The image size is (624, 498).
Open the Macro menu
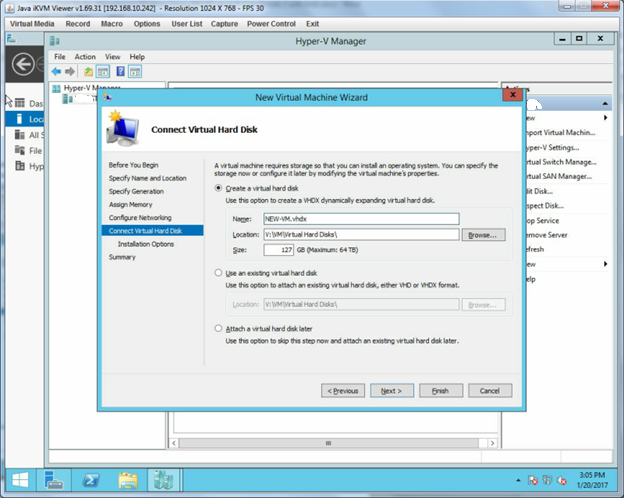point(112,24)
